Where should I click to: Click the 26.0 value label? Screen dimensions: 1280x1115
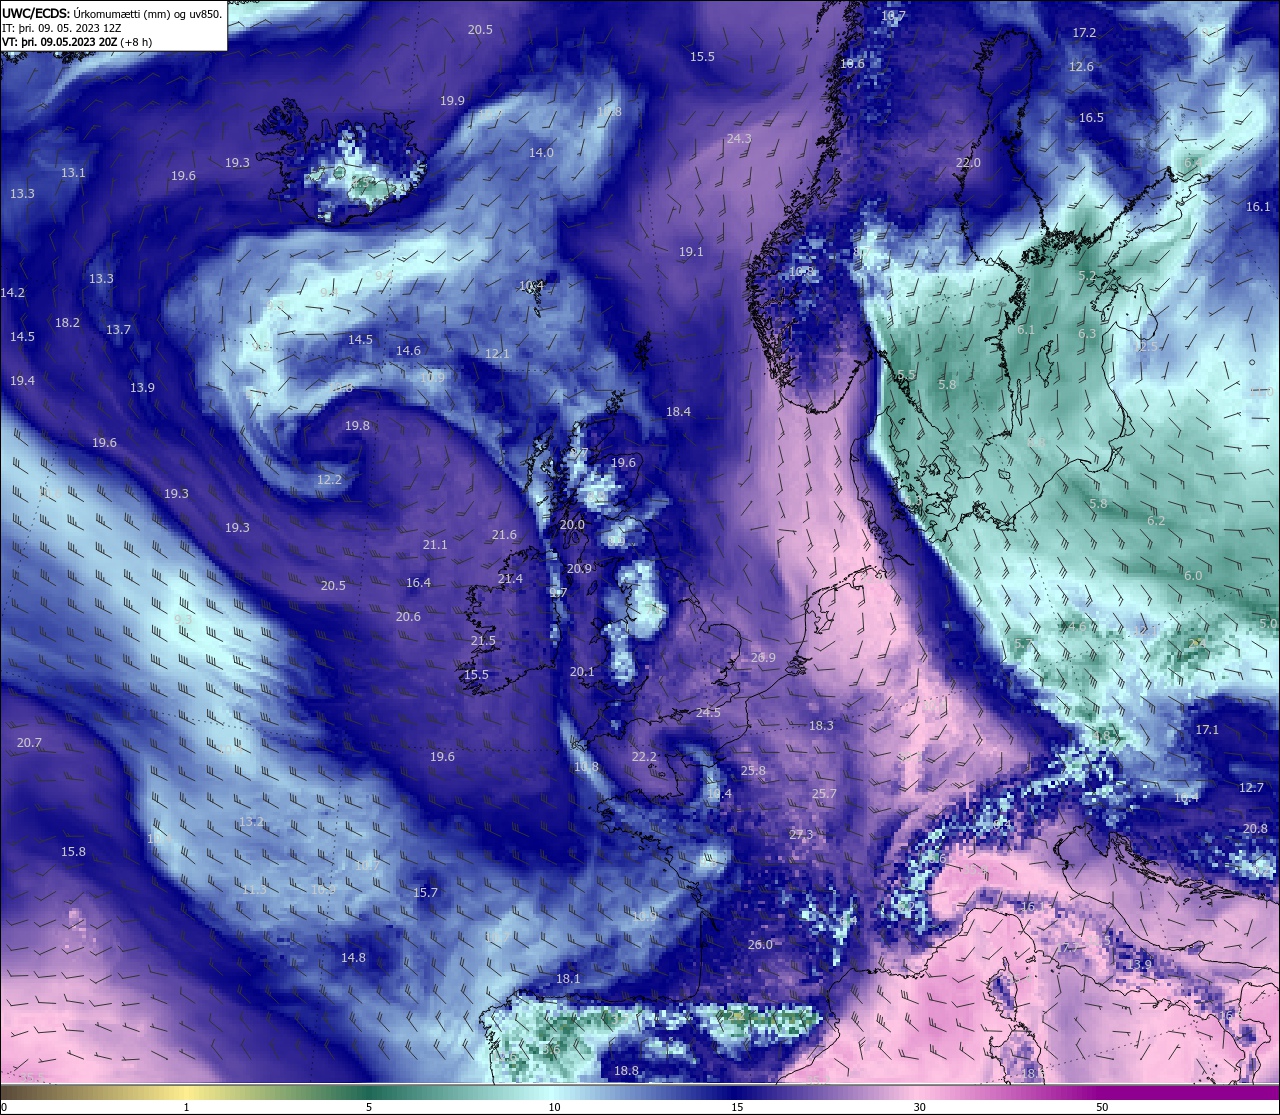coord(760,945)
